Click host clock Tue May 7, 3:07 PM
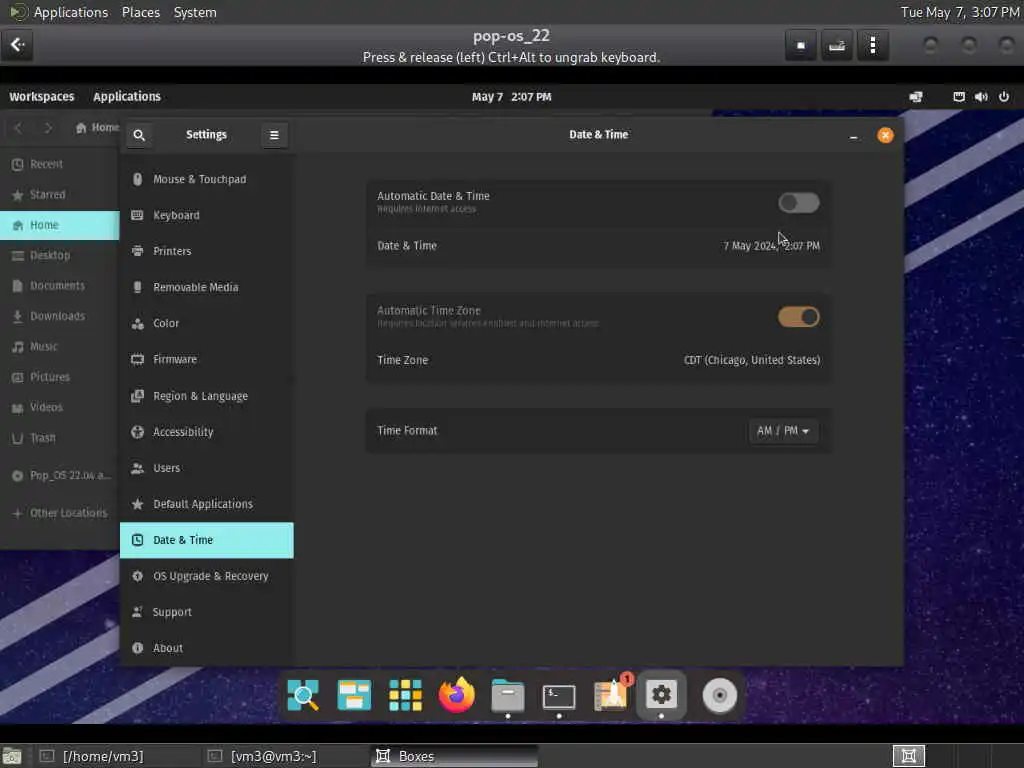The height and width of the screenshot is (768, 1024). click(x=960, y=12)
